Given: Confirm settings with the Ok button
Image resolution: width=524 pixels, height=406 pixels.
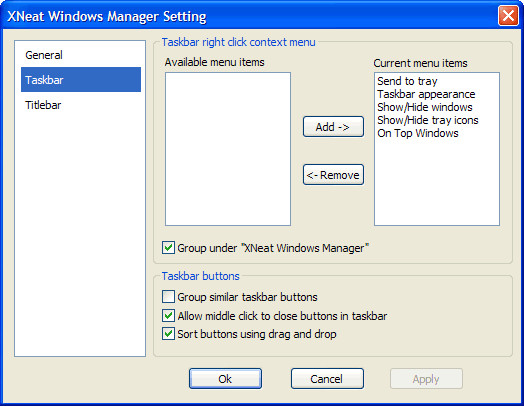Looking at the screenshot, I should pyautogui.click(x=225, y=379).
